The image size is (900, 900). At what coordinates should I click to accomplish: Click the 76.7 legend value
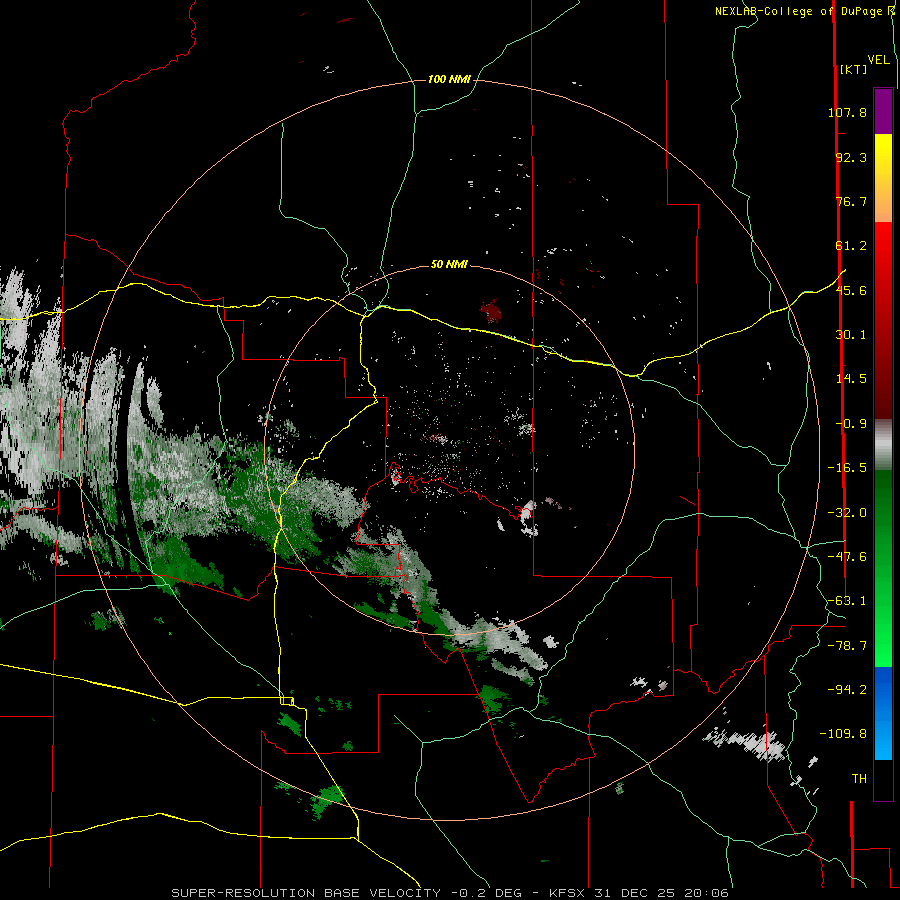[x=851, y=201]
